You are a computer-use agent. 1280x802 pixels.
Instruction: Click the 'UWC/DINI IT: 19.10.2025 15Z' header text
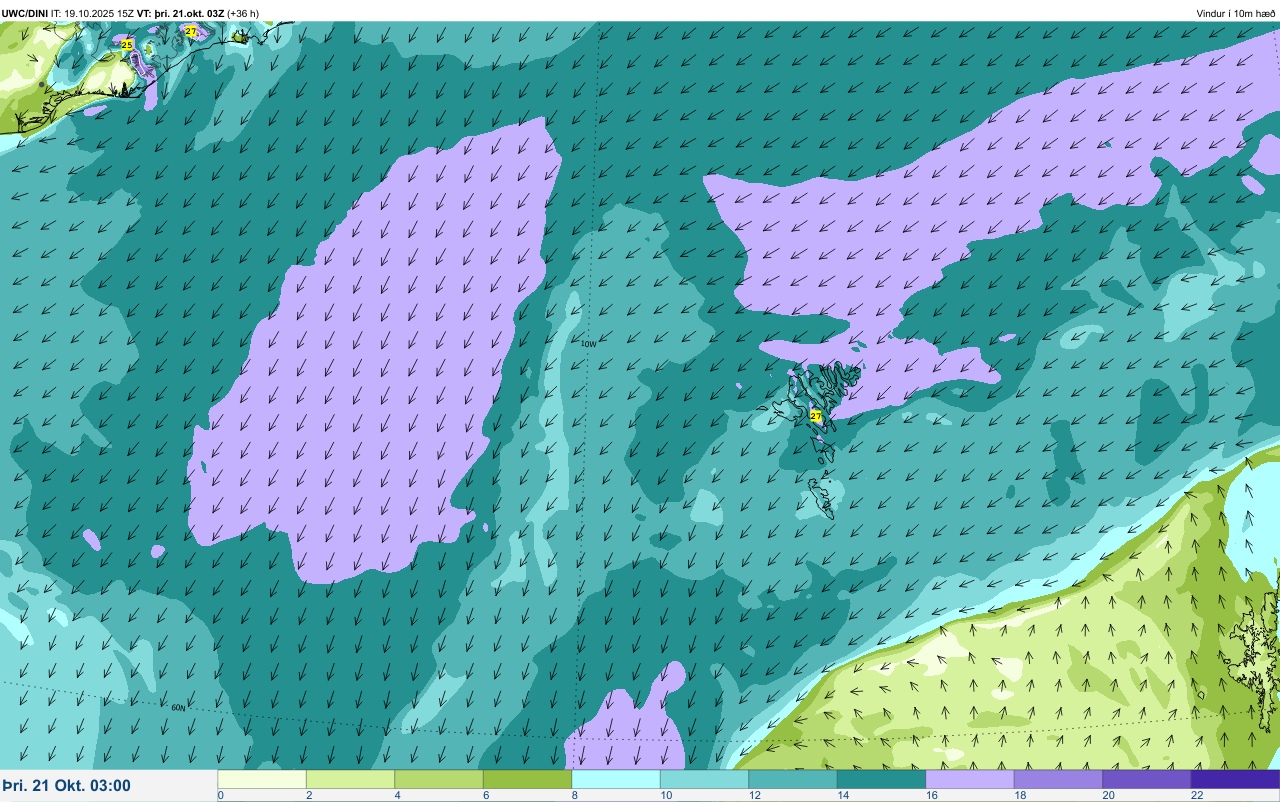[67, 13]
